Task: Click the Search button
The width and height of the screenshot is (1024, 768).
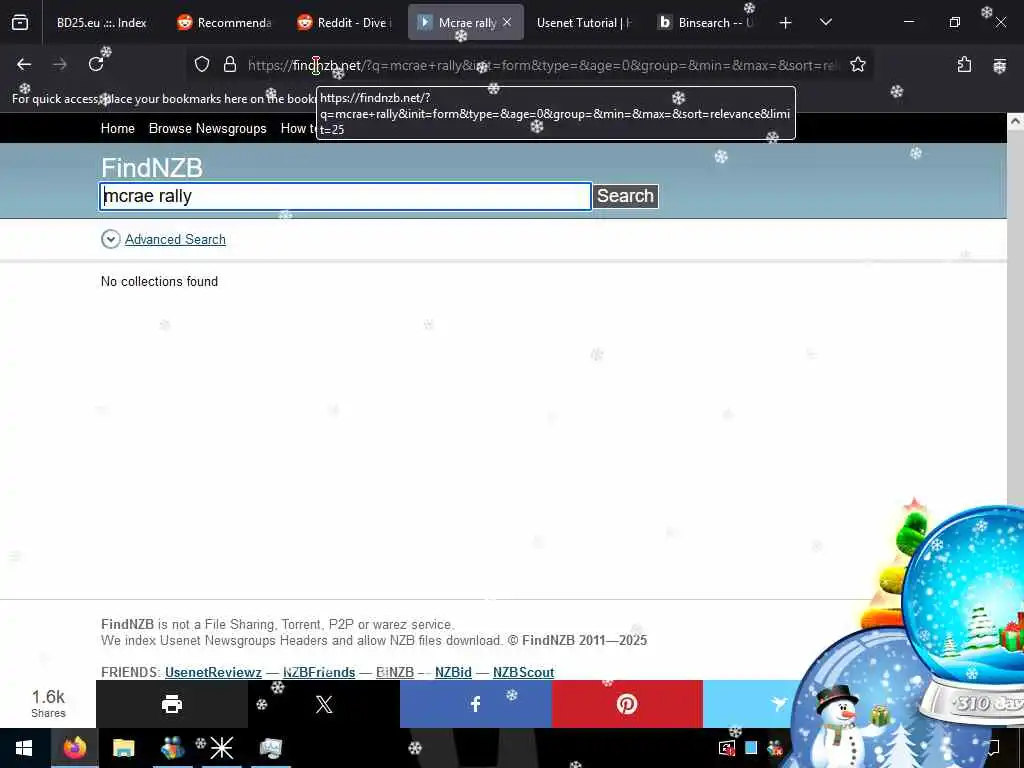Action: tap(625, 196)
